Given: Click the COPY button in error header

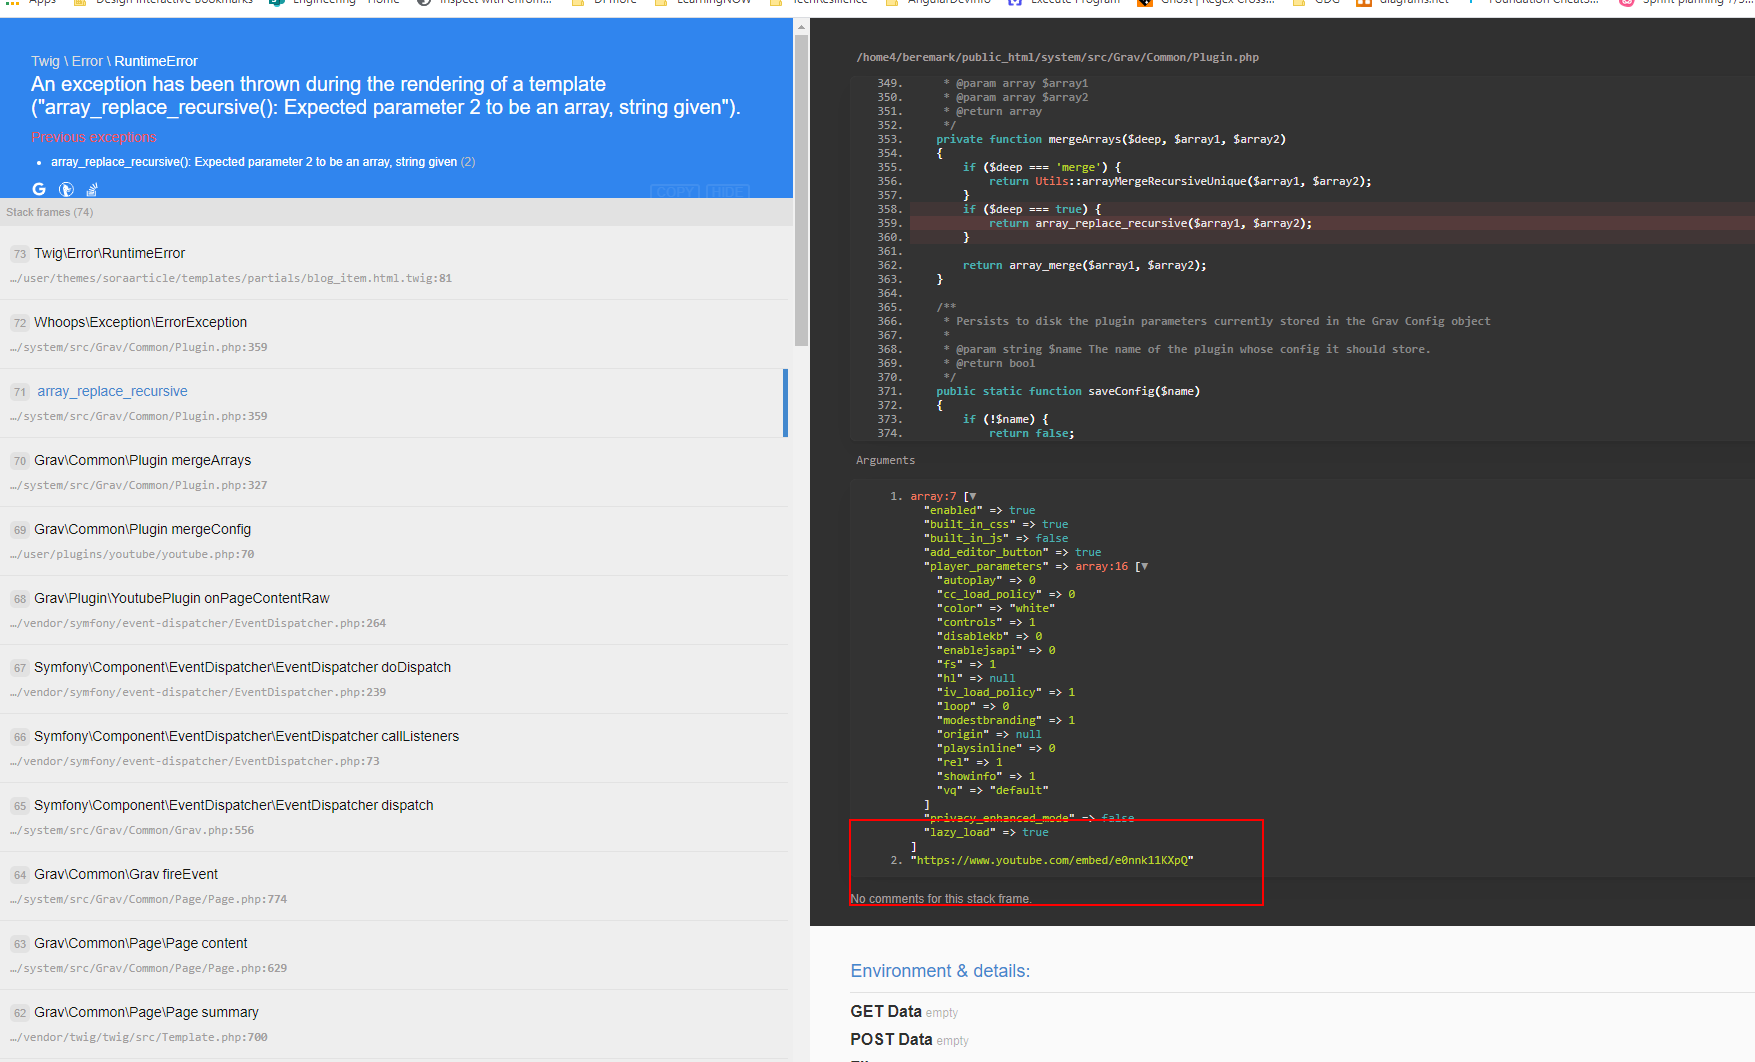Looking at the screenshot, I should [676, 191].
